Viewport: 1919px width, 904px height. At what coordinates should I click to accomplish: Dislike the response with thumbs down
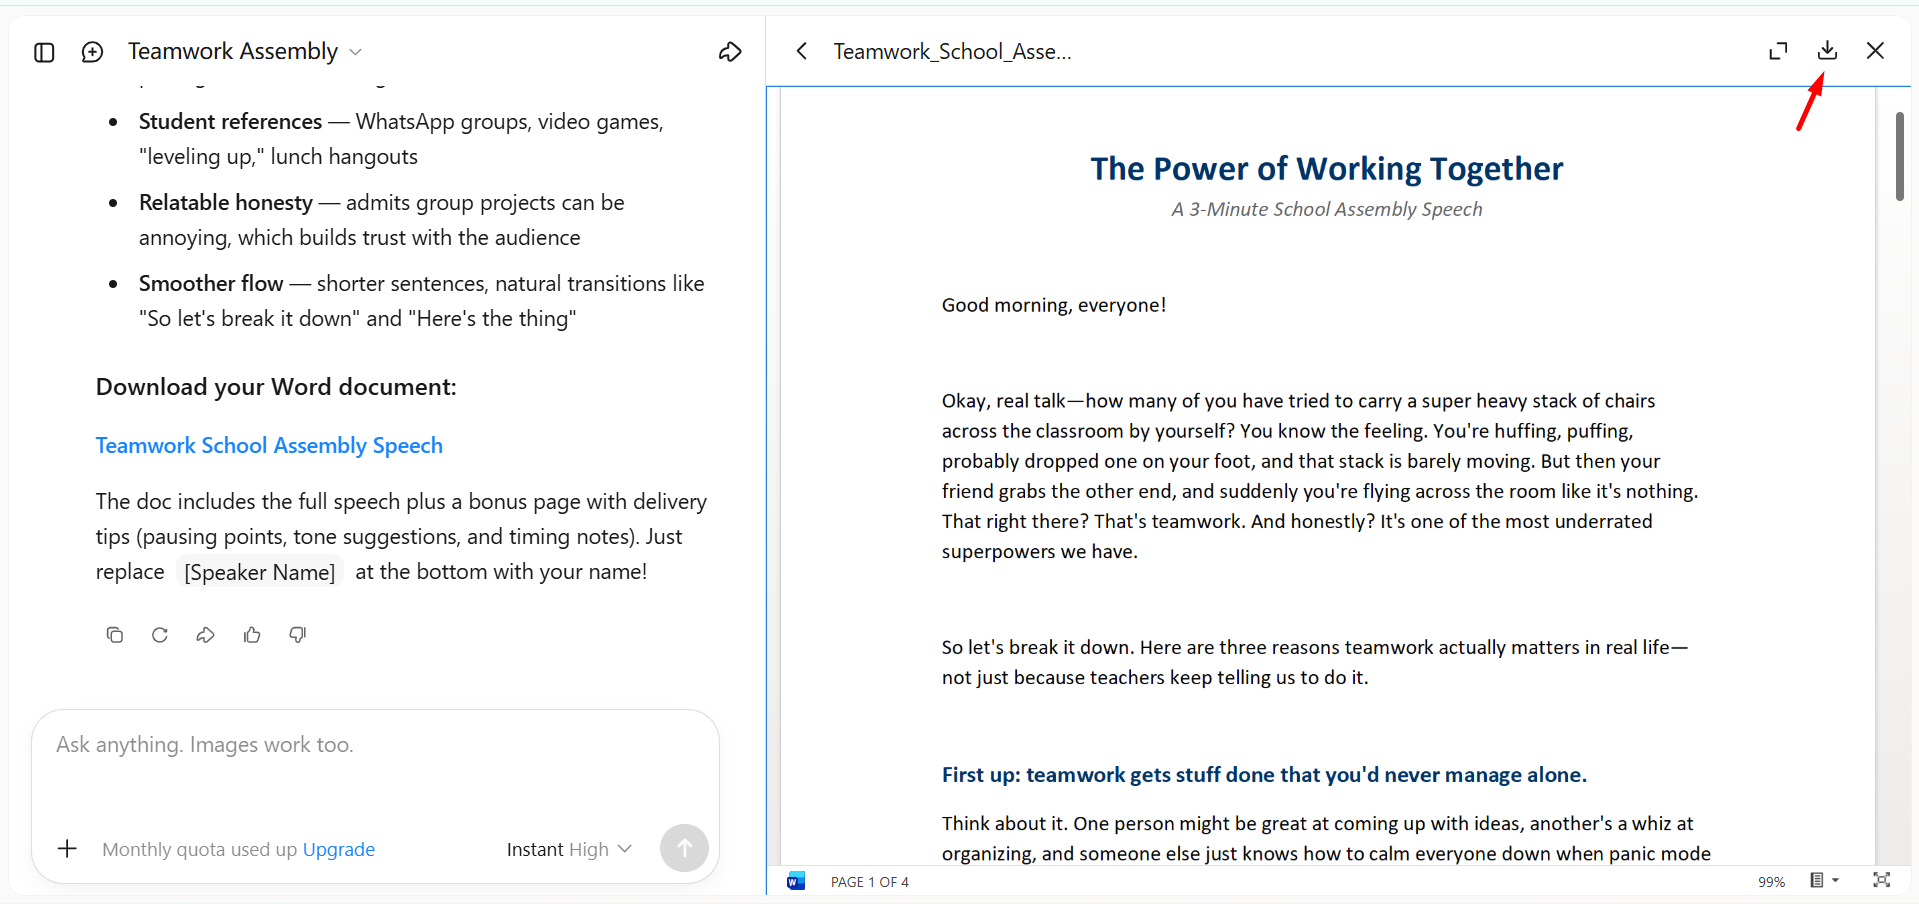(298, 635)
